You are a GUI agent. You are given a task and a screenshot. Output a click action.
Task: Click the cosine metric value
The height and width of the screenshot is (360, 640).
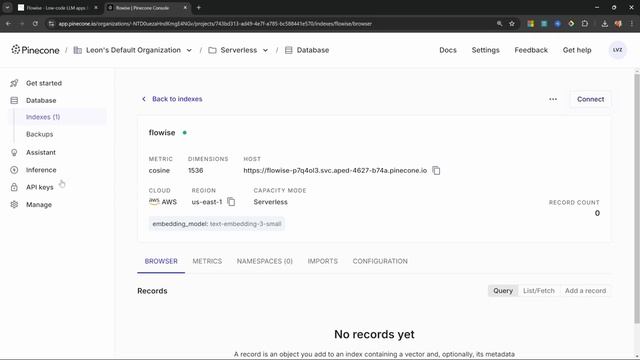[159, 171]
